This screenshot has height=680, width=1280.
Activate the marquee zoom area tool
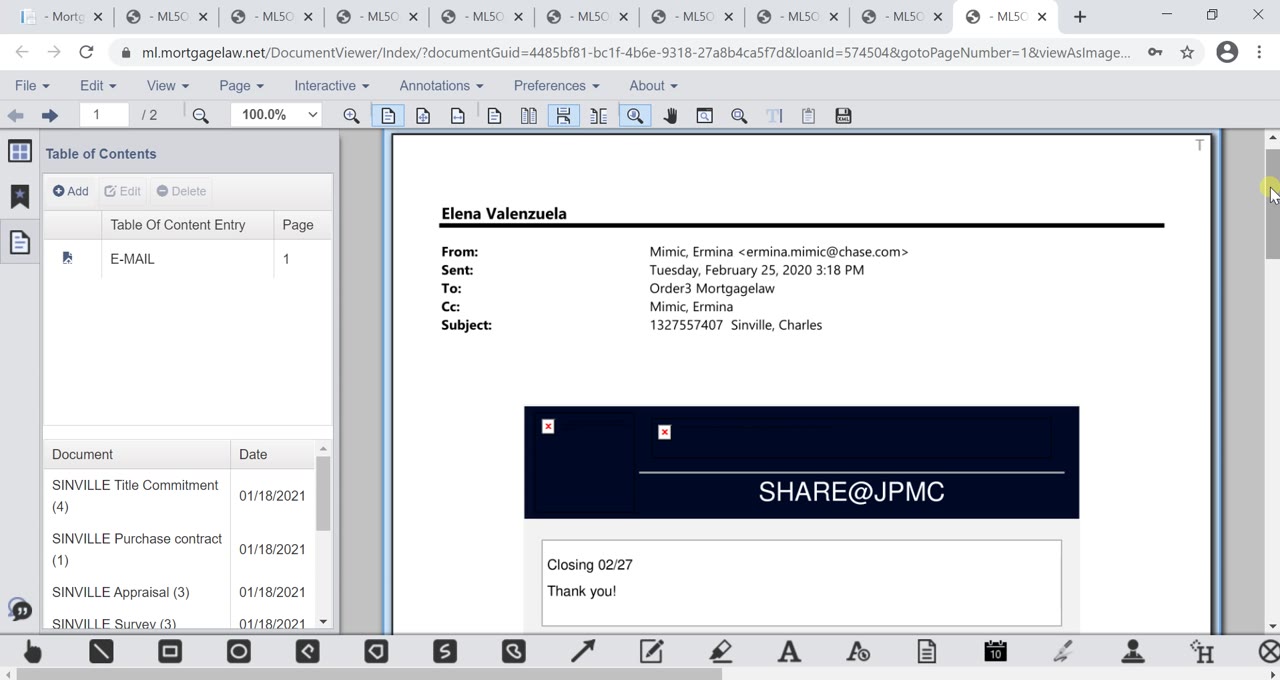(x=704, y=116)
